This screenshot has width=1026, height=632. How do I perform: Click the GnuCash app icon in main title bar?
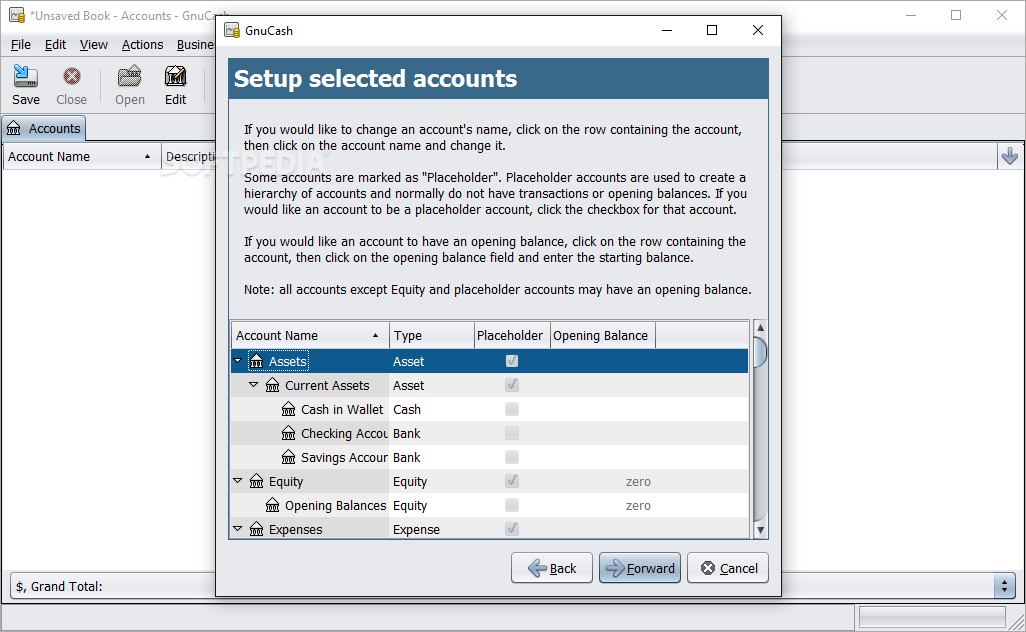[17, 16]
